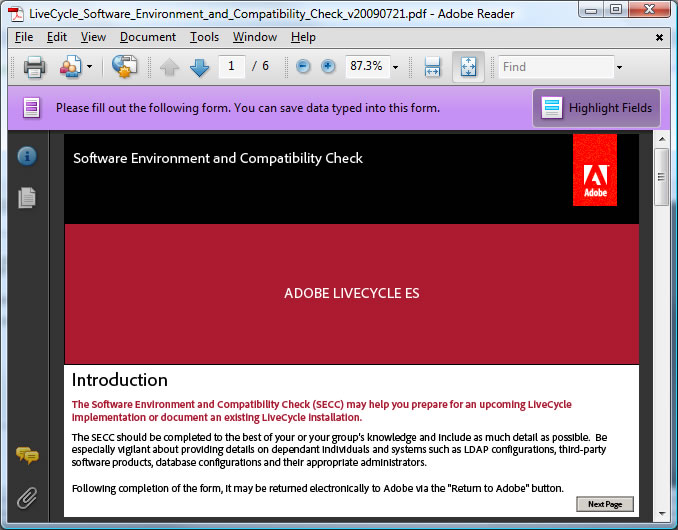Viewport: 678px width, 530px height.
Task: Go to previous page with up arrow
Action: coord(170,67)
